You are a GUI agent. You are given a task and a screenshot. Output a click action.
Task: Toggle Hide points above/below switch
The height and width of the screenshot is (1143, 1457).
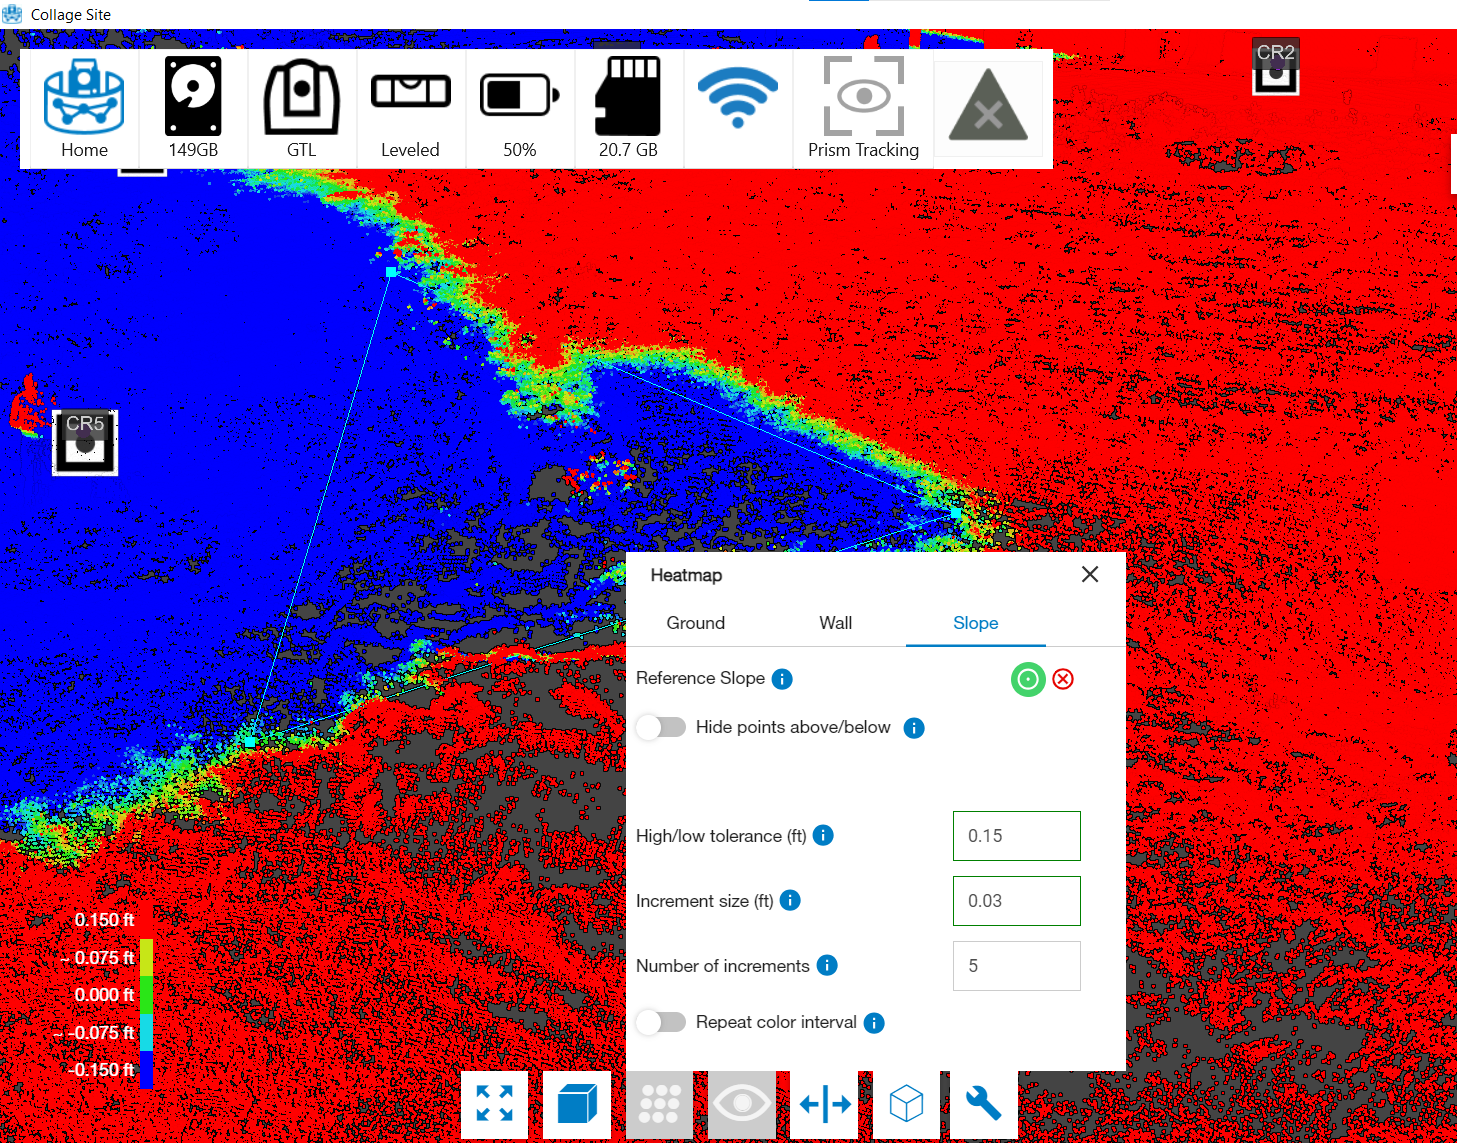pos(661,727)
